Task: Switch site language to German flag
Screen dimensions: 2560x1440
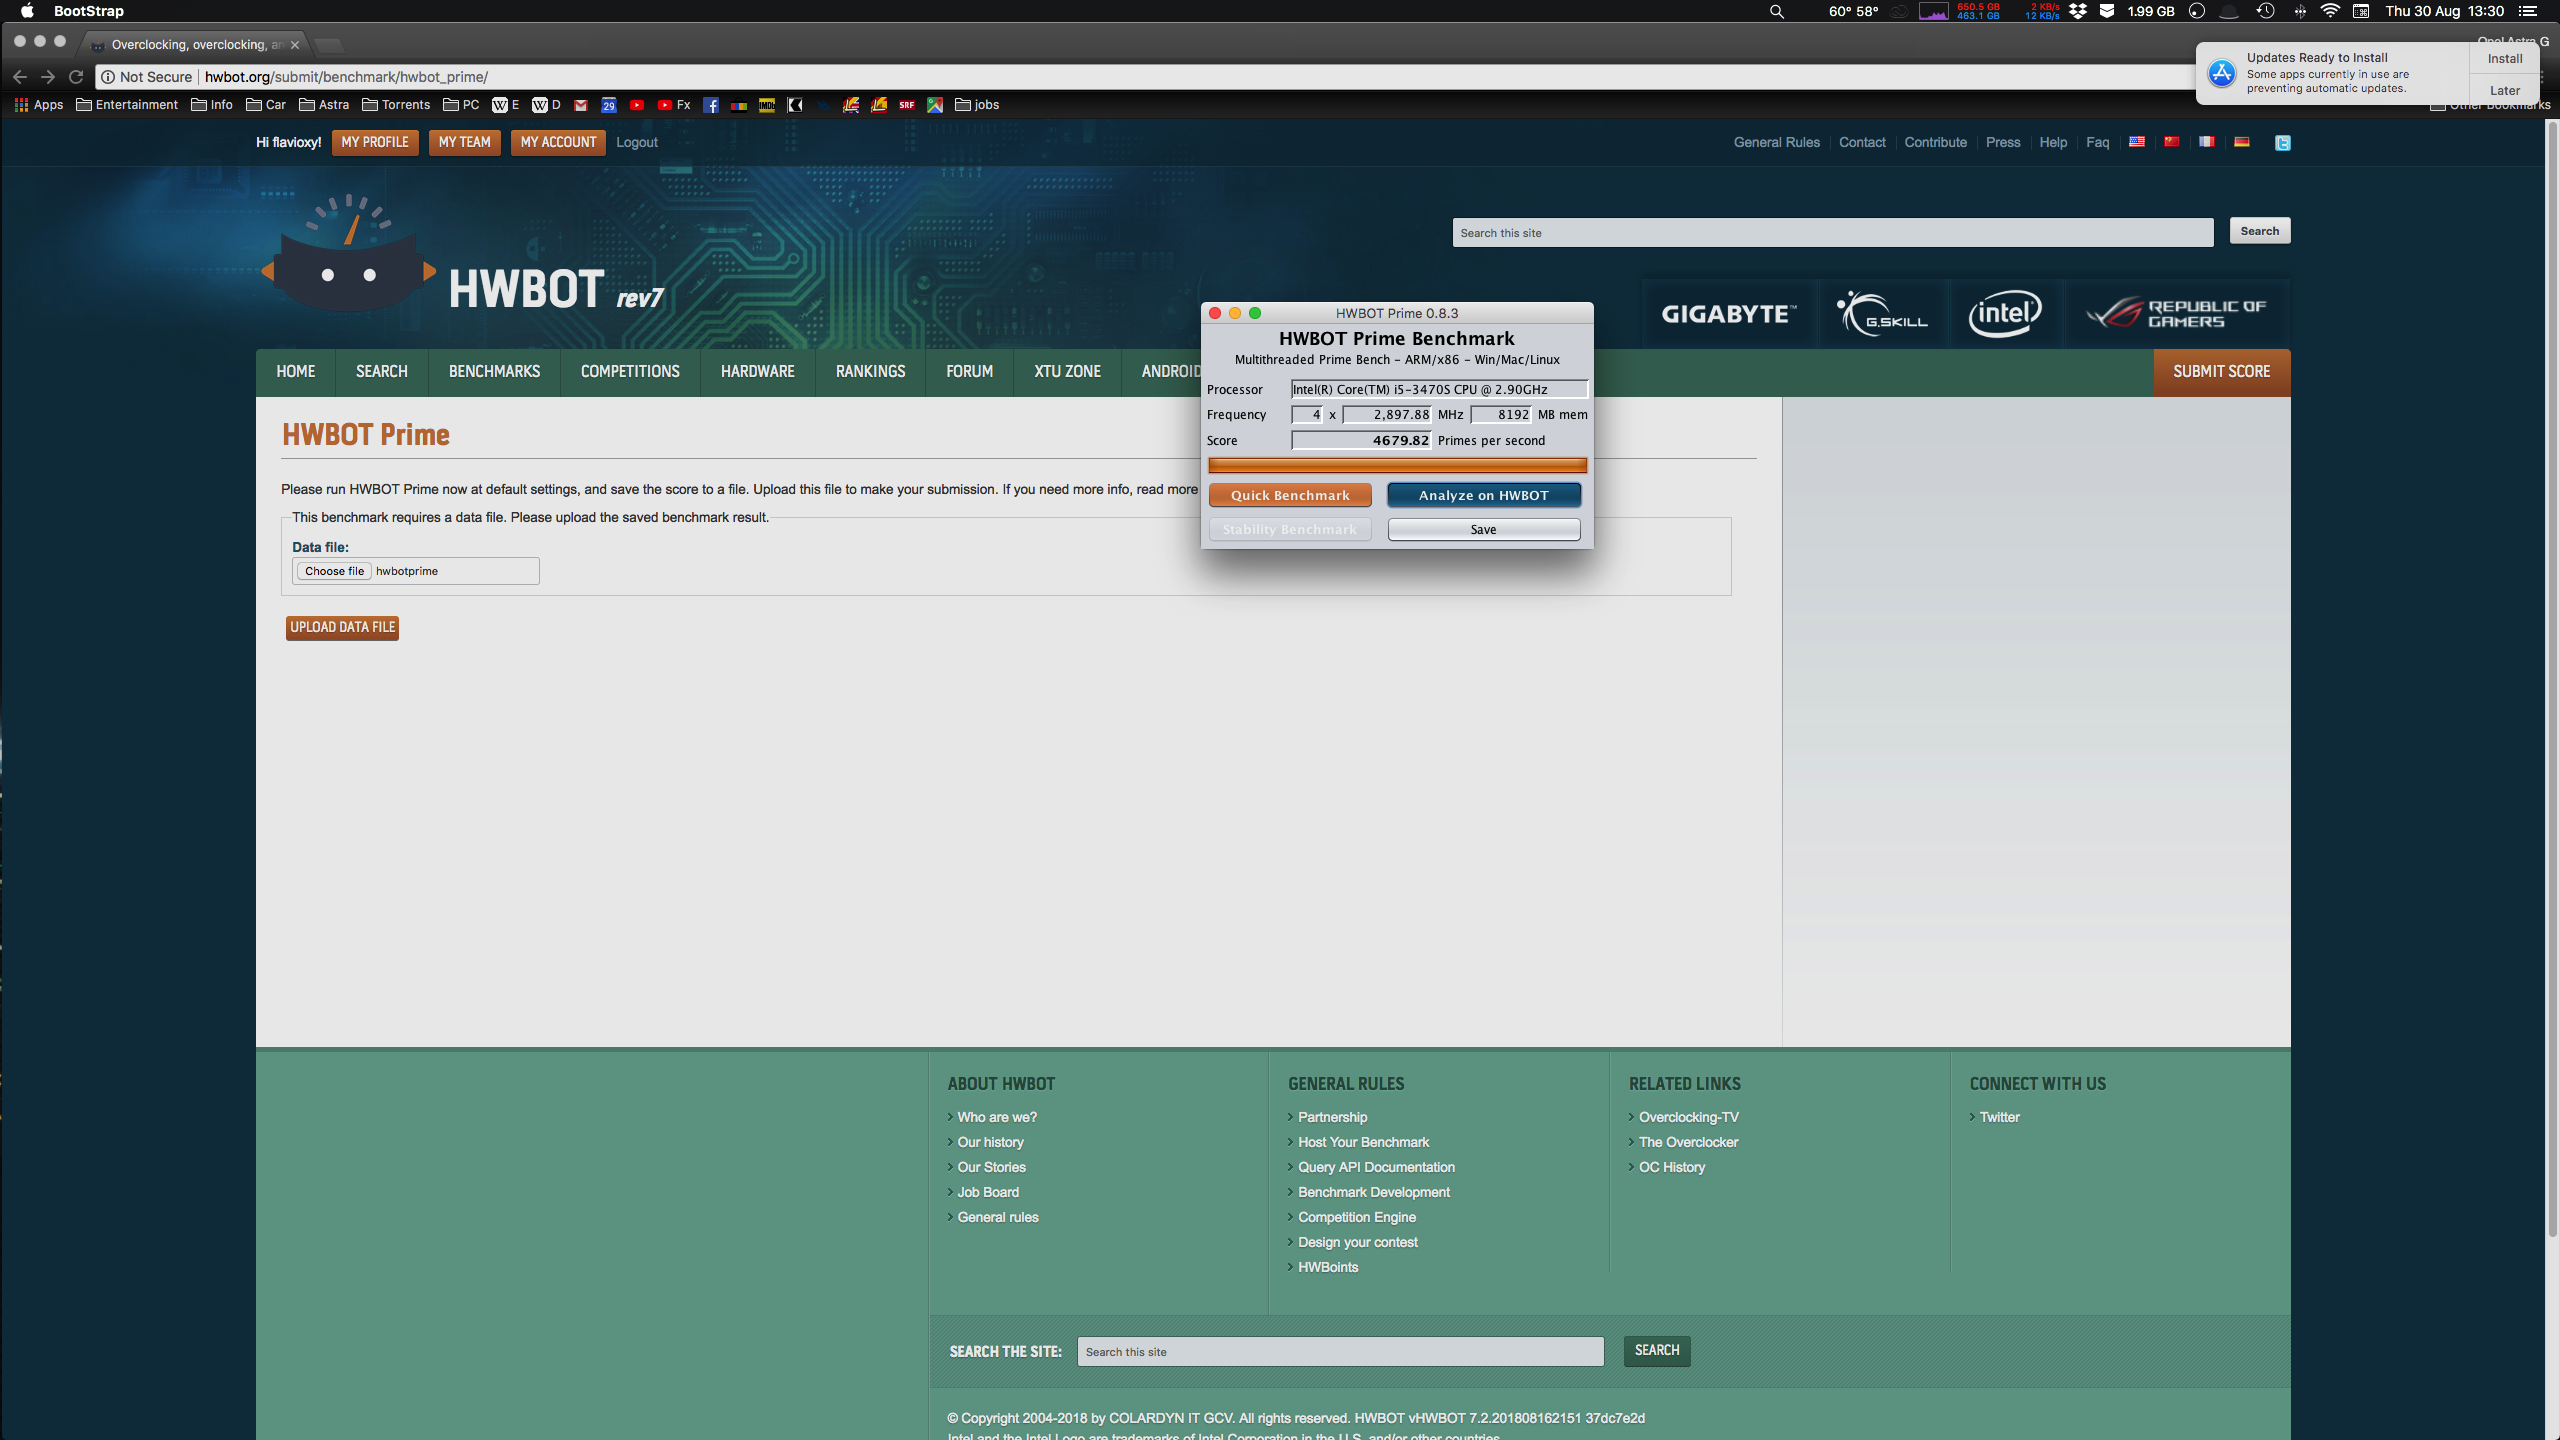Action: point(2242,142)
